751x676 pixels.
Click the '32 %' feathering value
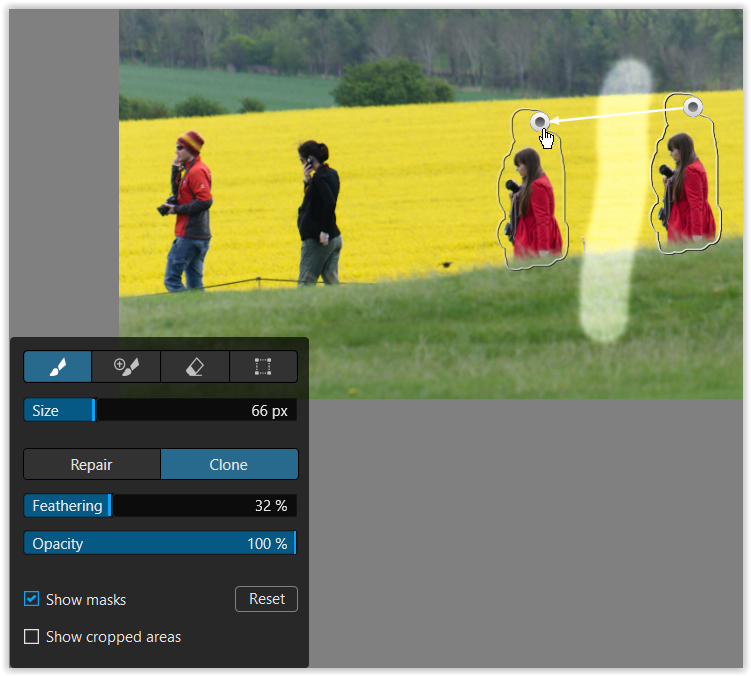pyautogui.click(x=271, y=506)
